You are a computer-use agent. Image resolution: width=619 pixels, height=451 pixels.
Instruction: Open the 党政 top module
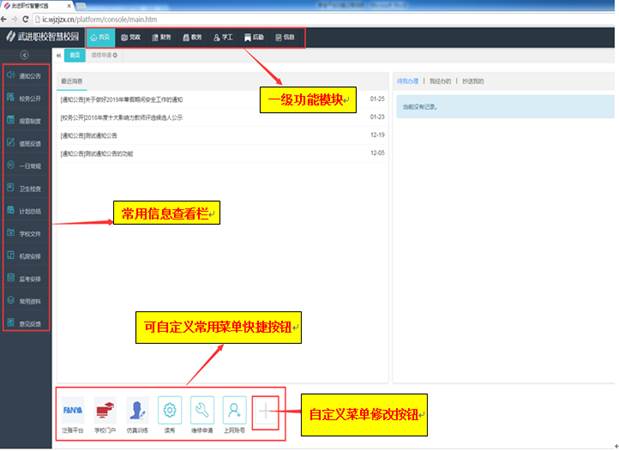tap(131, 38)
